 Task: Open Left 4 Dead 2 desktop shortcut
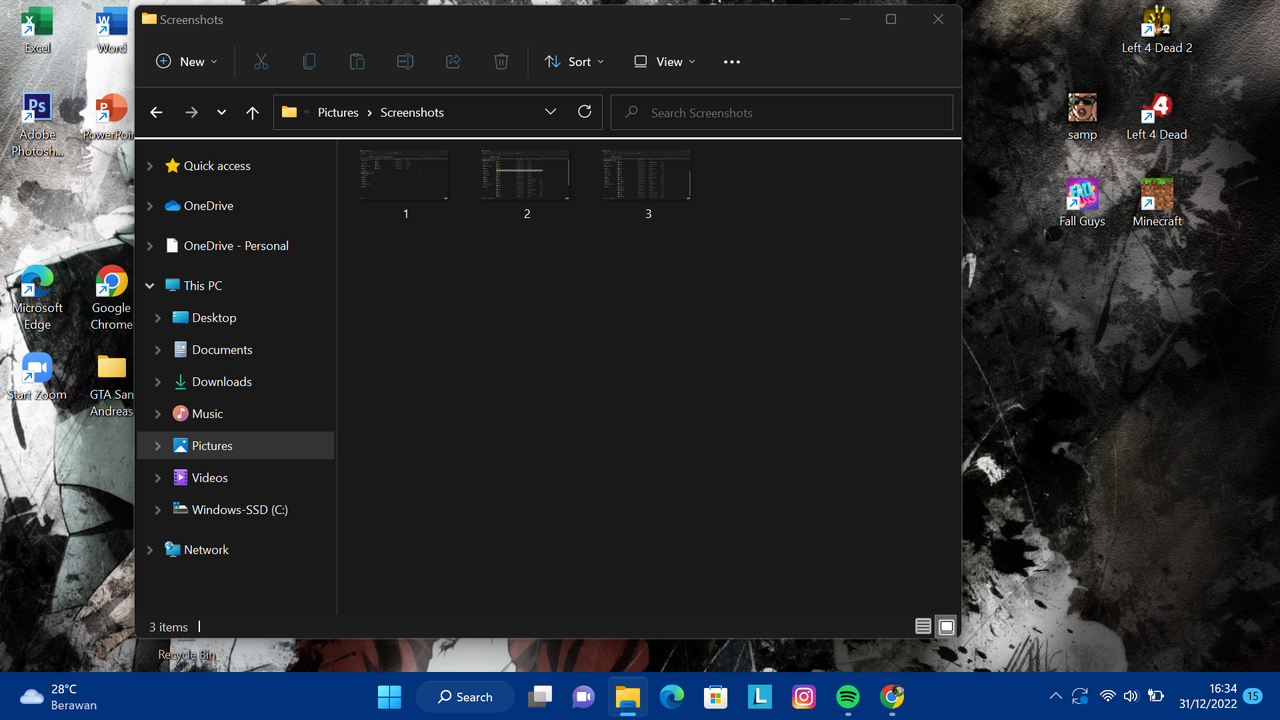pyautogui.click(x=1157, y=30)
